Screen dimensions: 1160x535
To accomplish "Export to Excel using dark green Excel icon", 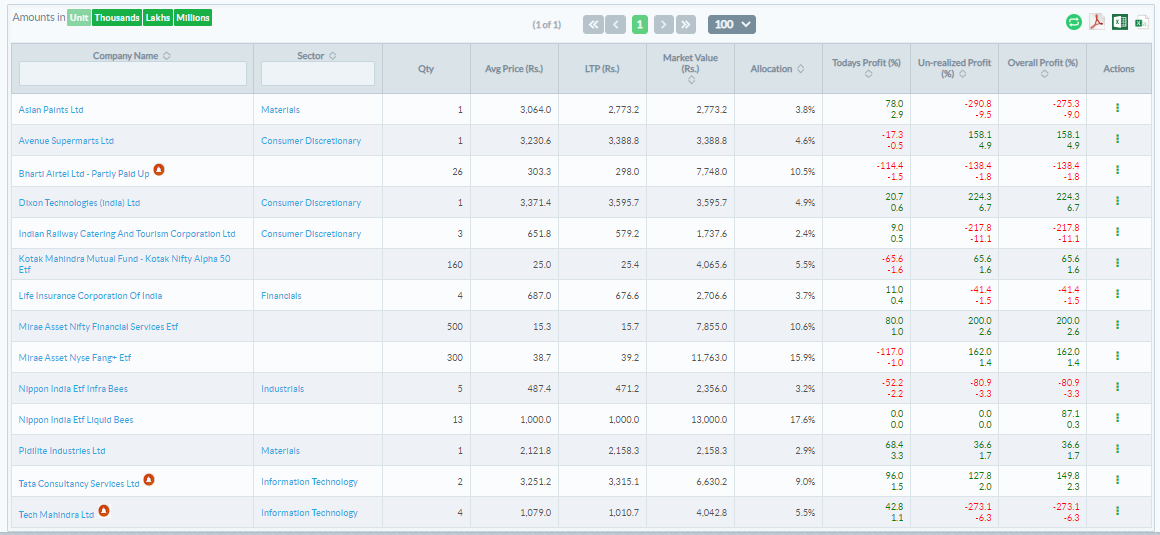I will [1119, 22].
